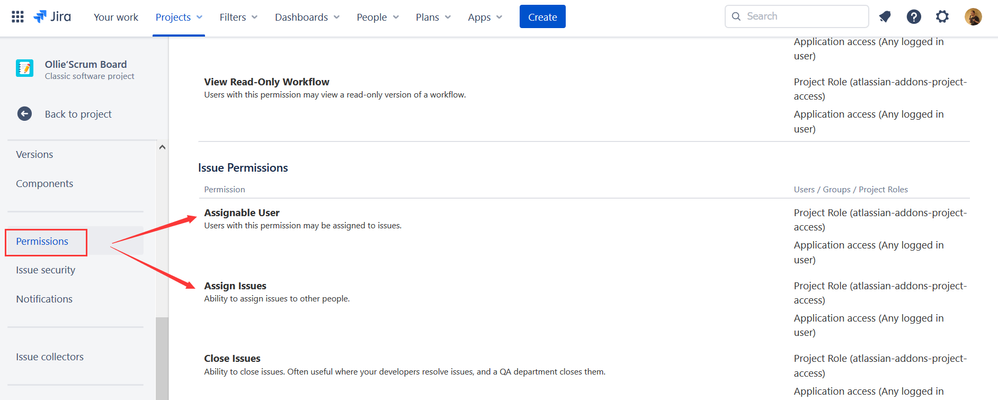Click 'Ability to assign issues to other people' text
The height and width of the screenshot is (400, 998).
point(277,299)
